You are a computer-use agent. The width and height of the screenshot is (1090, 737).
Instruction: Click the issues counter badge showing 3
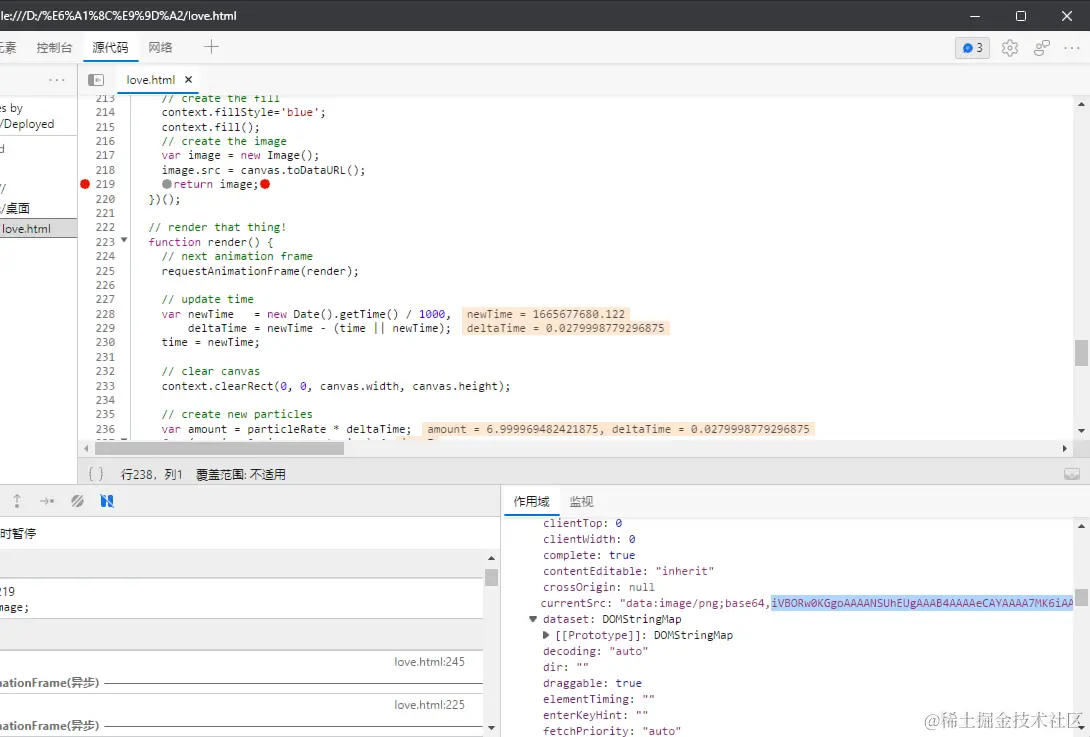pos(972,48)
